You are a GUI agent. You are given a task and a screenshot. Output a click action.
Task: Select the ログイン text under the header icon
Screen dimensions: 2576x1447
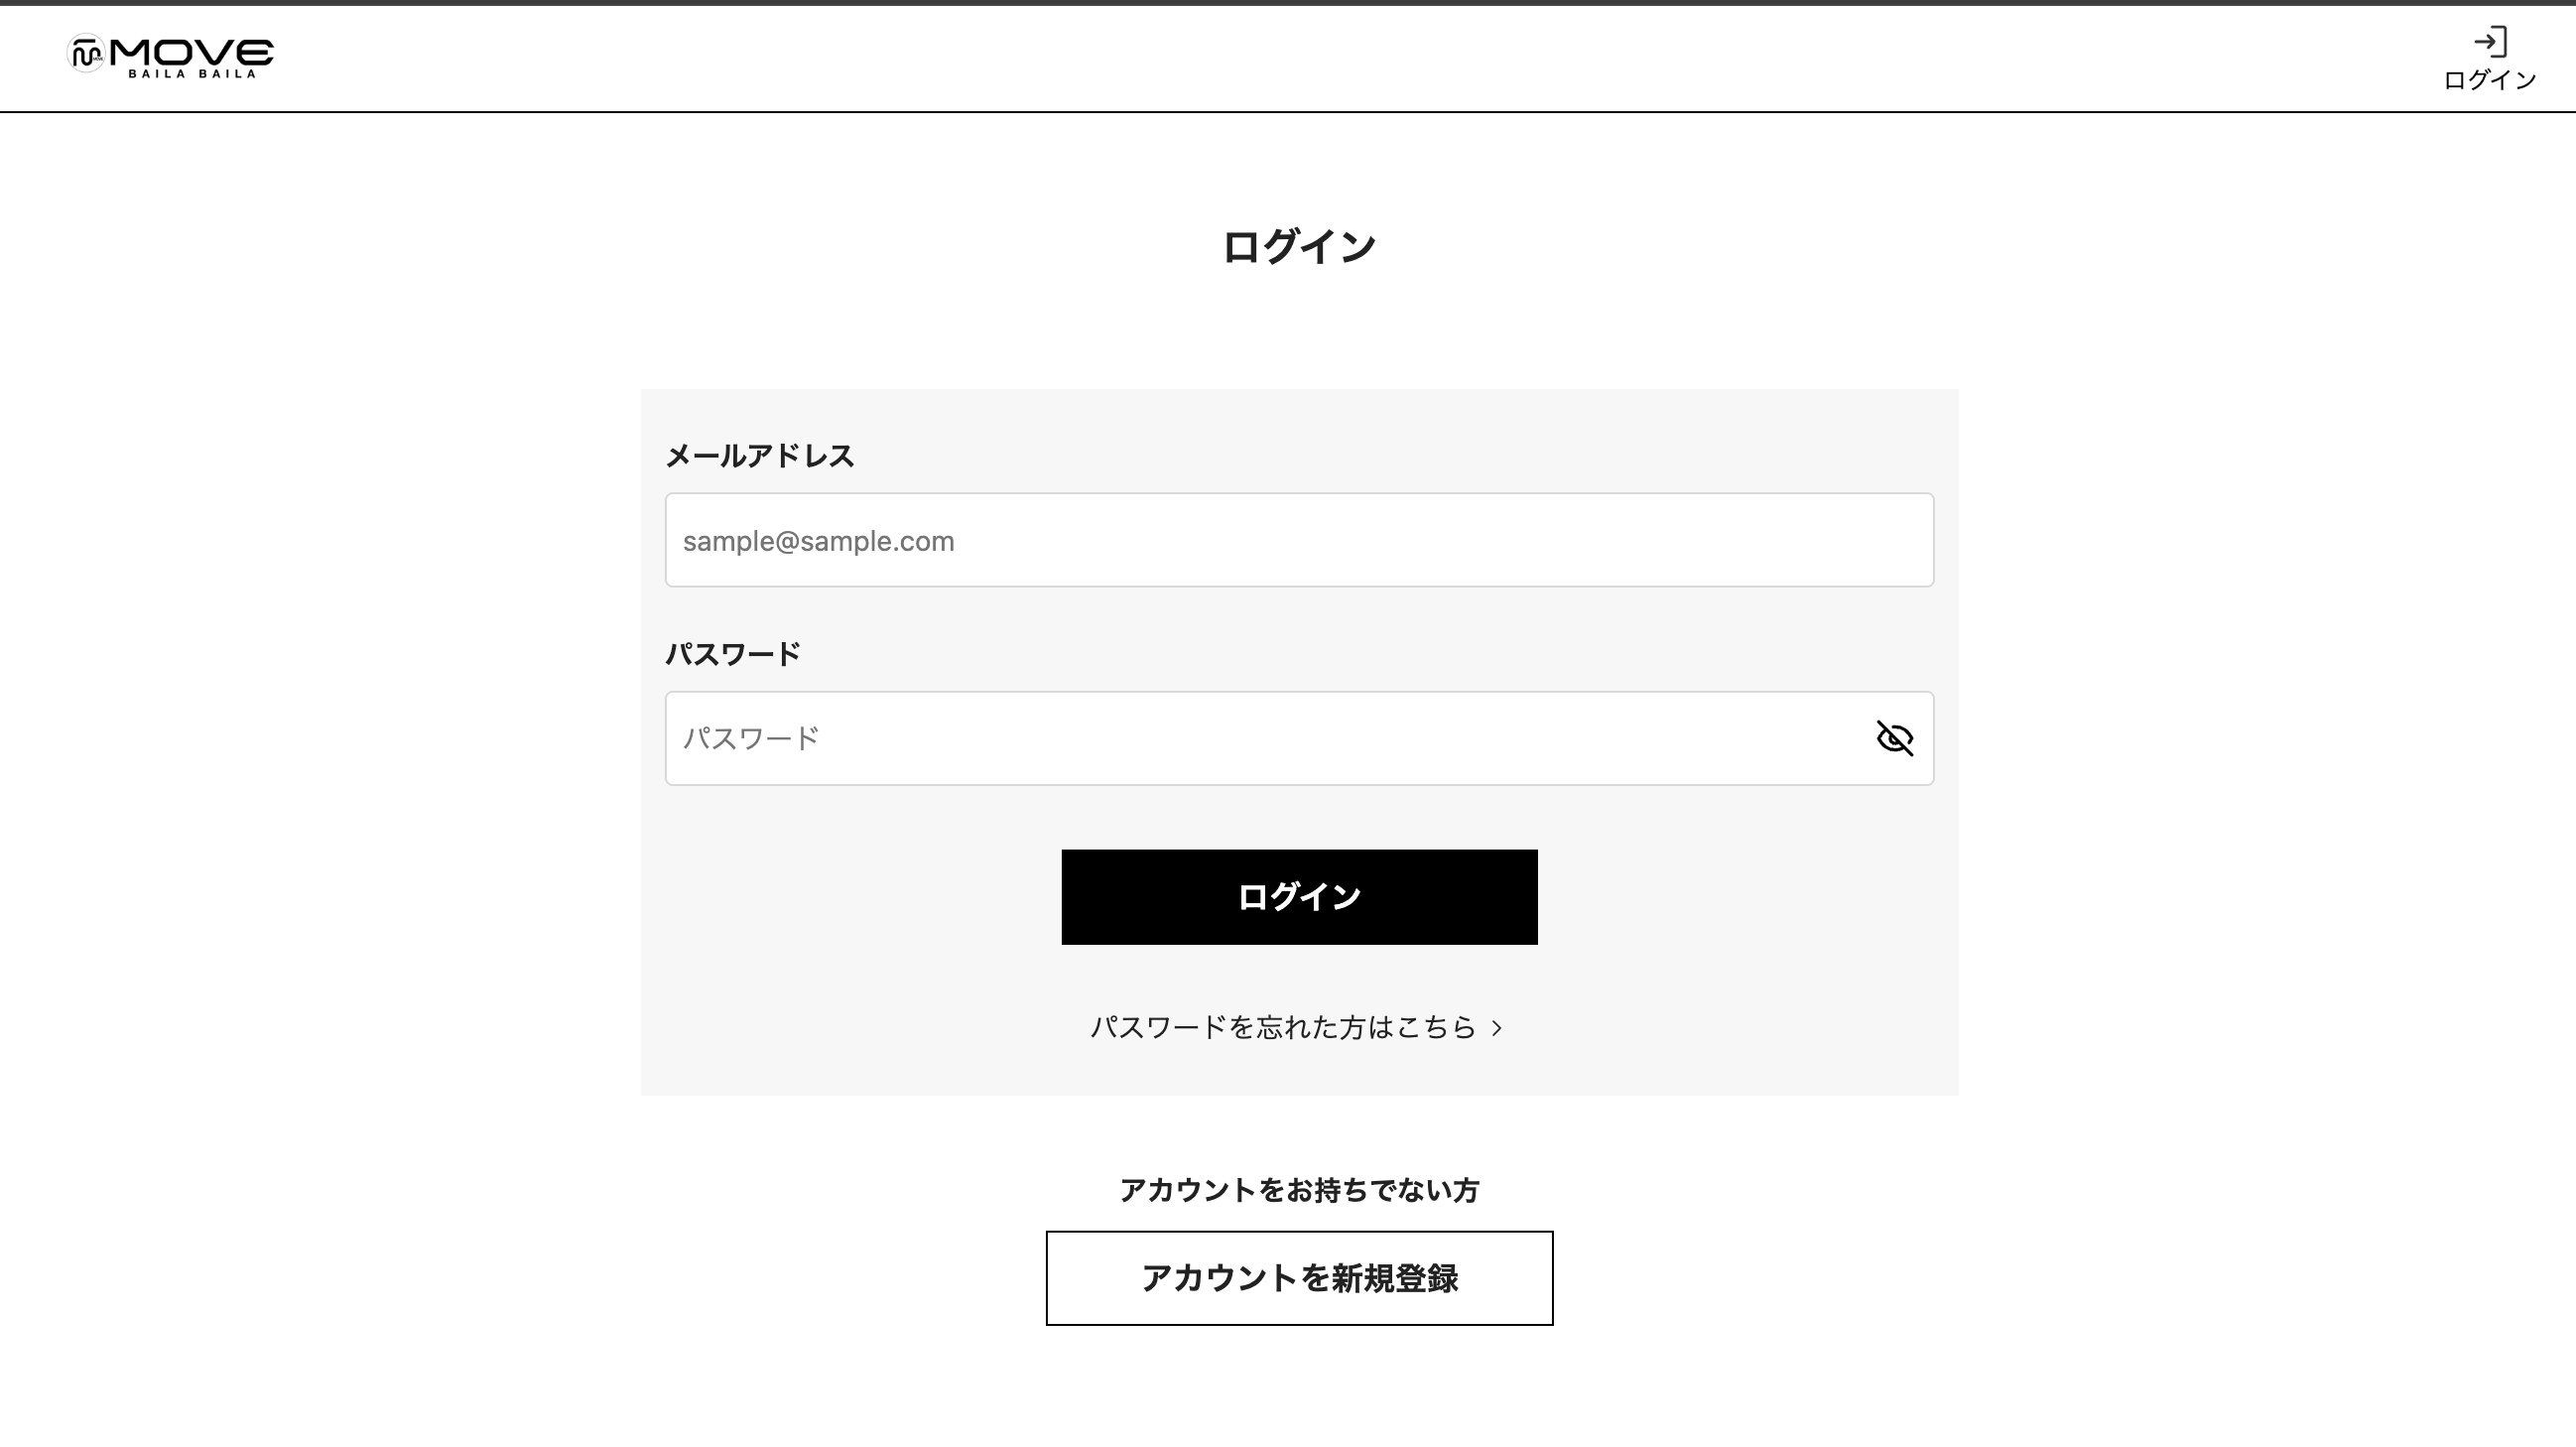tap(2490, 80)
